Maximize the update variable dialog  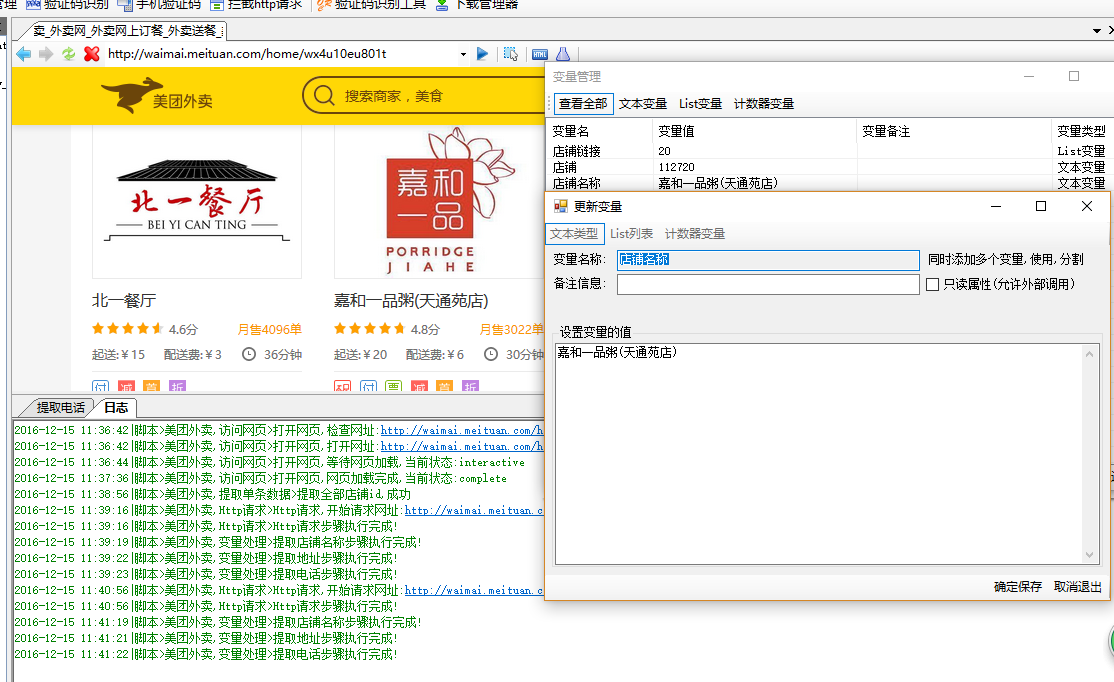click(x=1041, y=206)
